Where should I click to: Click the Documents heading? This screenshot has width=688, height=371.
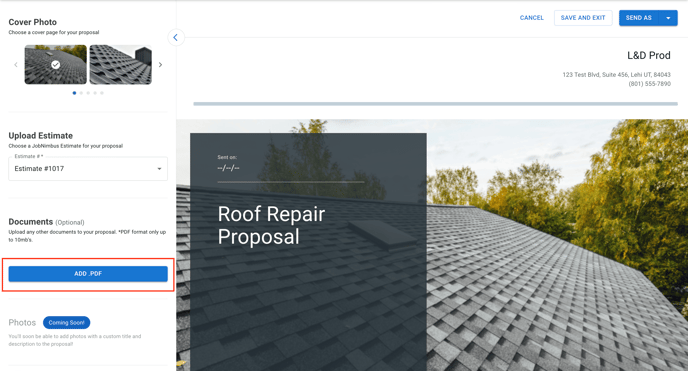tap(31, 222)
